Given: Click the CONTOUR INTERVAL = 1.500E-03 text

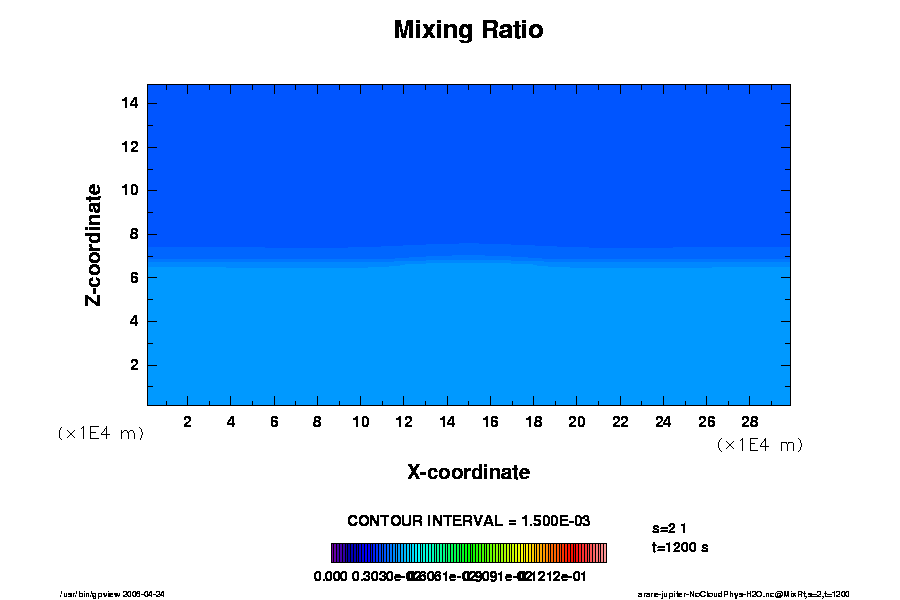Looking at the screenshot, I should (x=468, y=521).
